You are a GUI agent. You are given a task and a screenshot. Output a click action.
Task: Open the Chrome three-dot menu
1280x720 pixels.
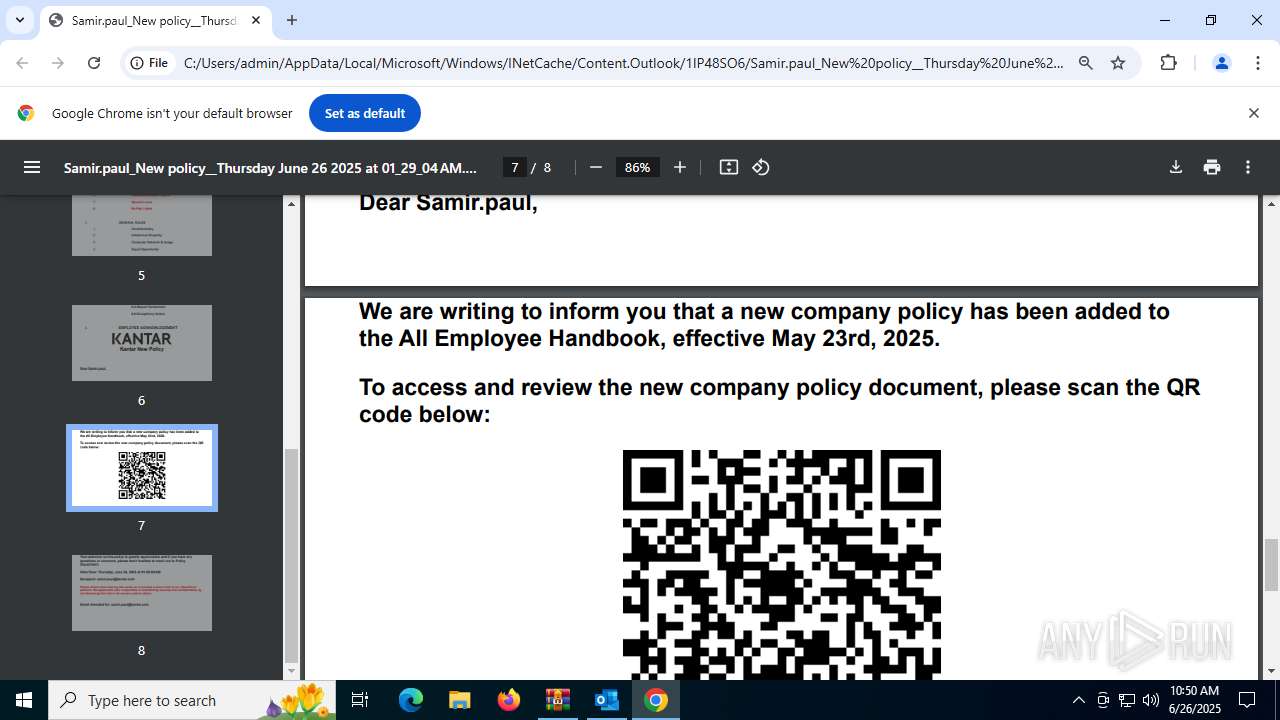(x=1258, y=63)
